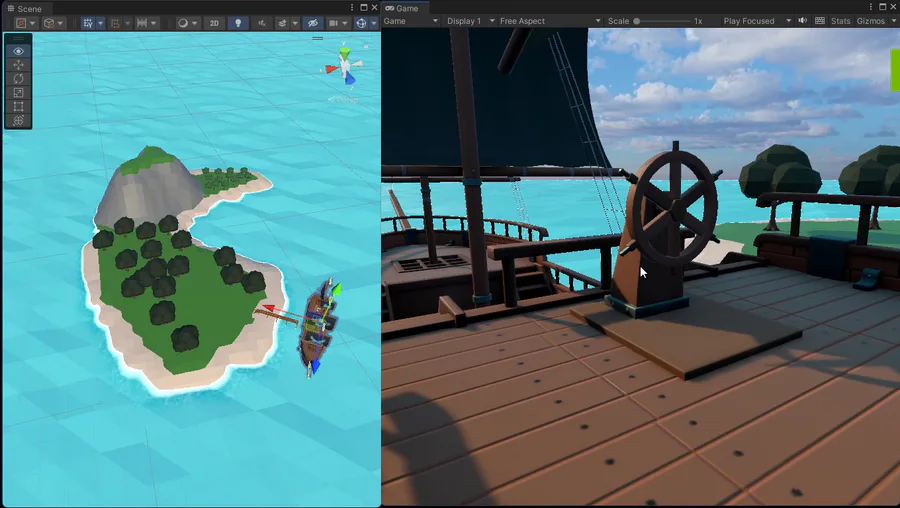The height and width of the screenshot is (508, 900).
Task: Open draw mode dropdown arrow
Action: 195,23
